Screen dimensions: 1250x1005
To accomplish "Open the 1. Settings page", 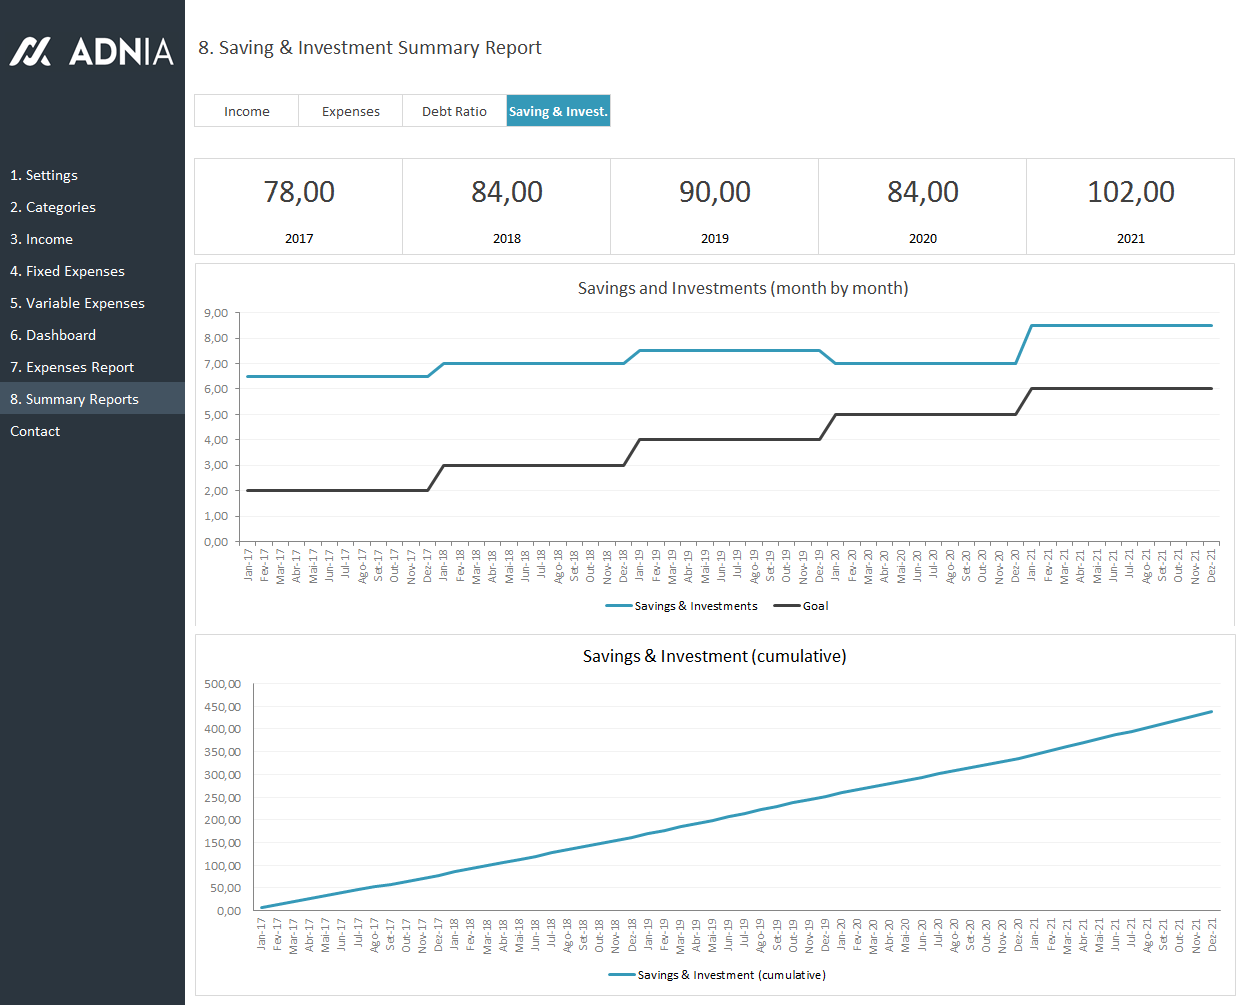I will point(44,175).
